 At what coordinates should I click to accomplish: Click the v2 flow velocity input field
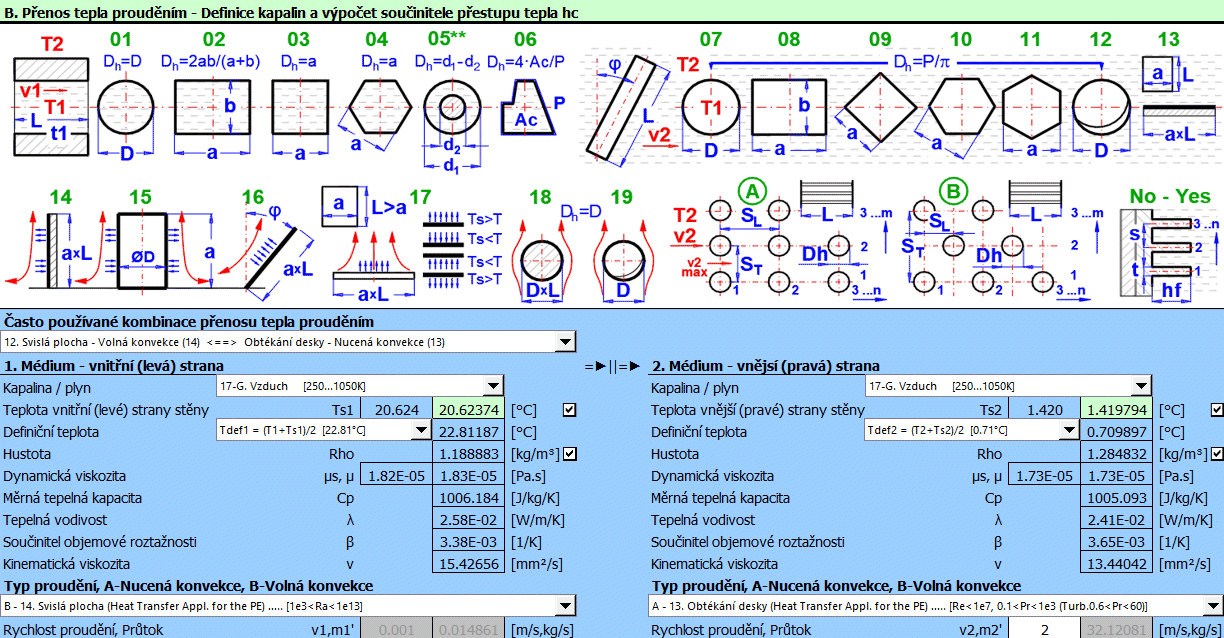coord(1043,629)
